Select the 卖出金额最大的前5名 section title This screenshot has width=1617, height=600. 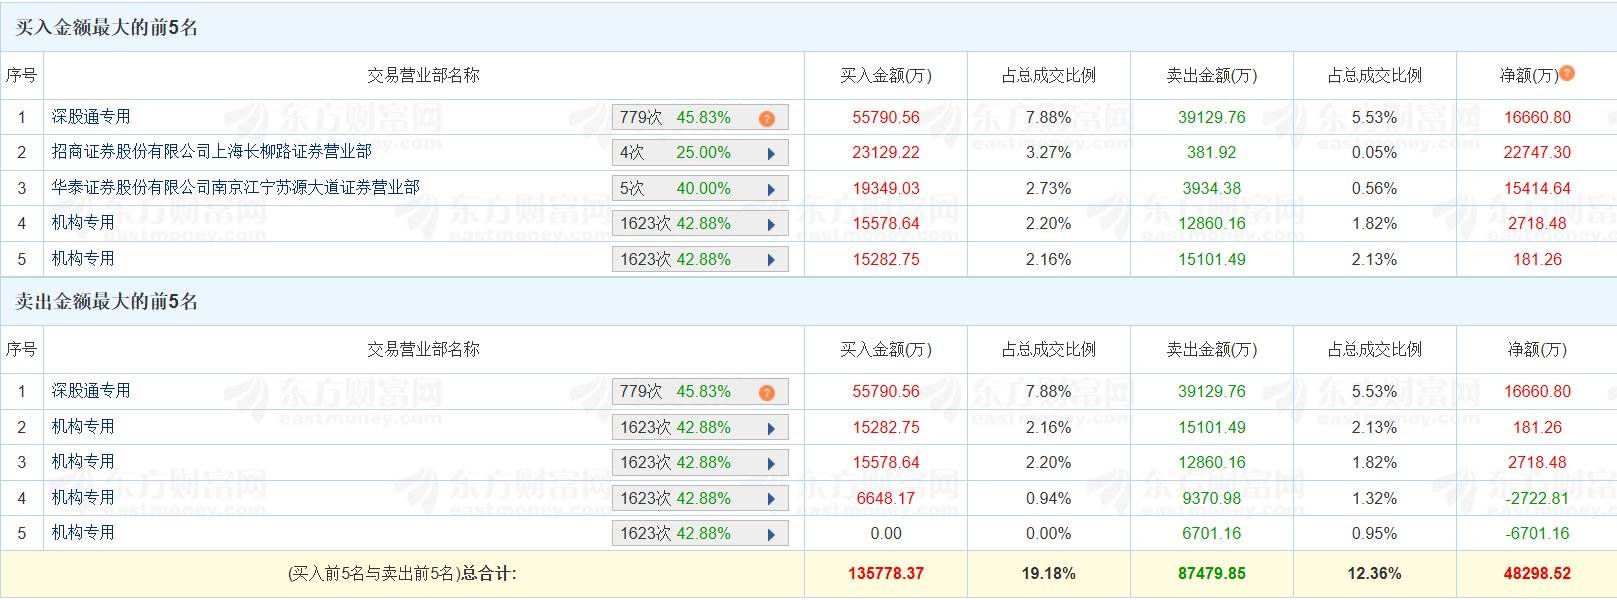[x=106, y=302]
